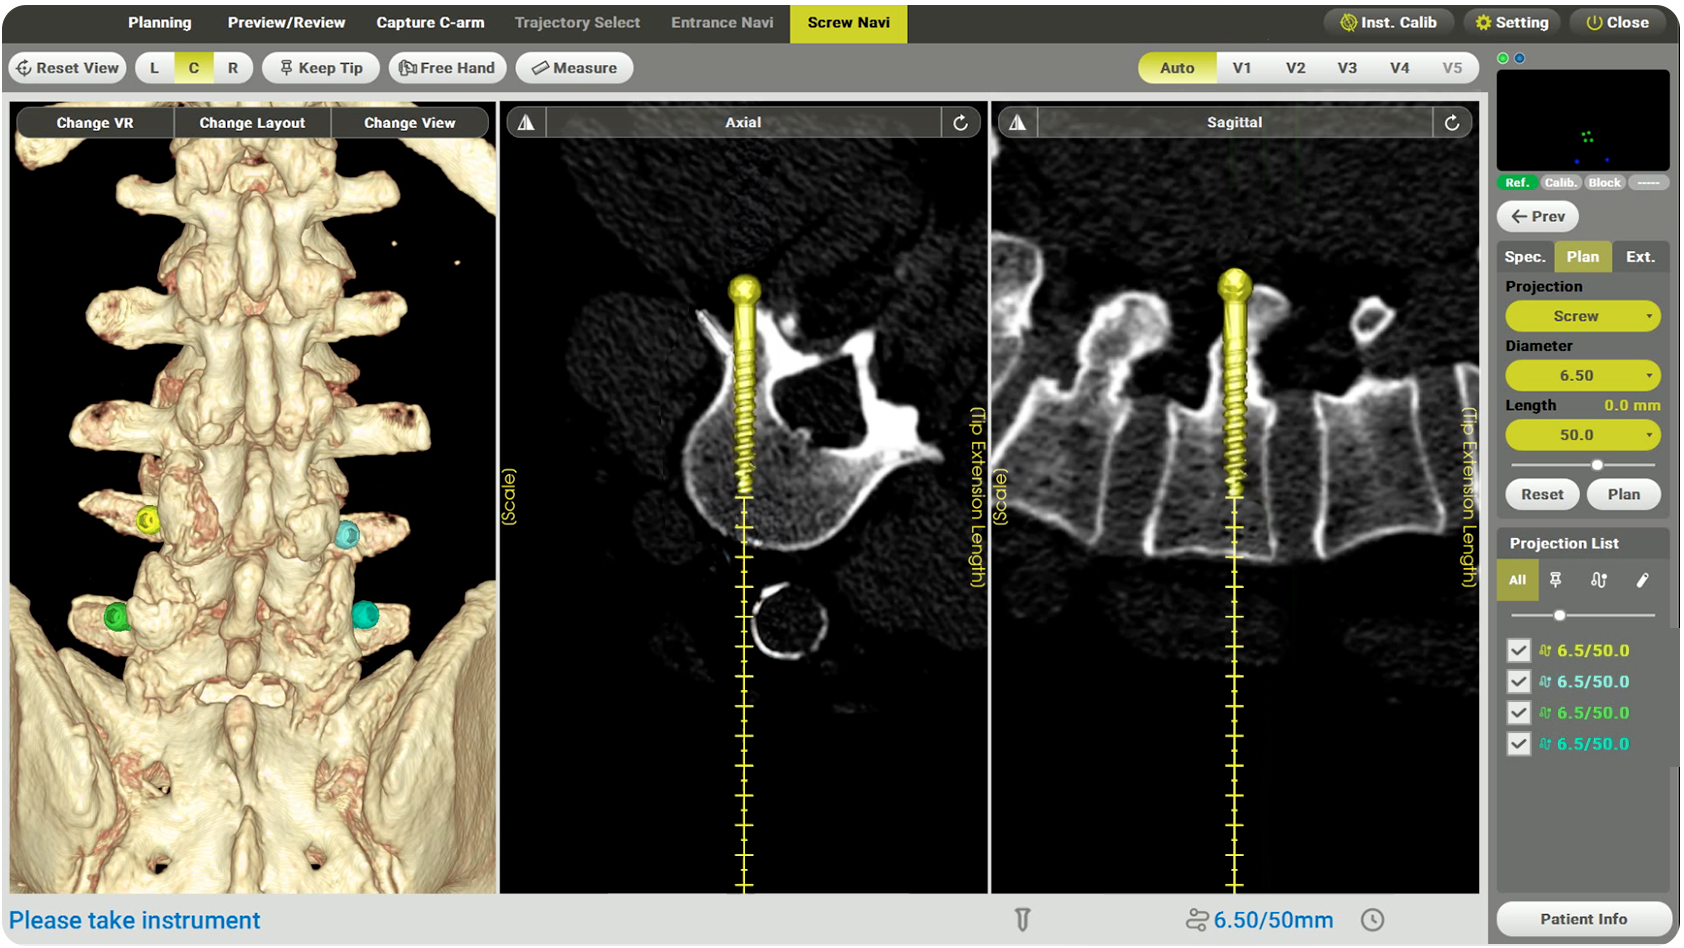Viewport: 1684px width, 948px height.
Task: Select the pencil filter icon in Projection List
Action: (x=1642, y=580)
